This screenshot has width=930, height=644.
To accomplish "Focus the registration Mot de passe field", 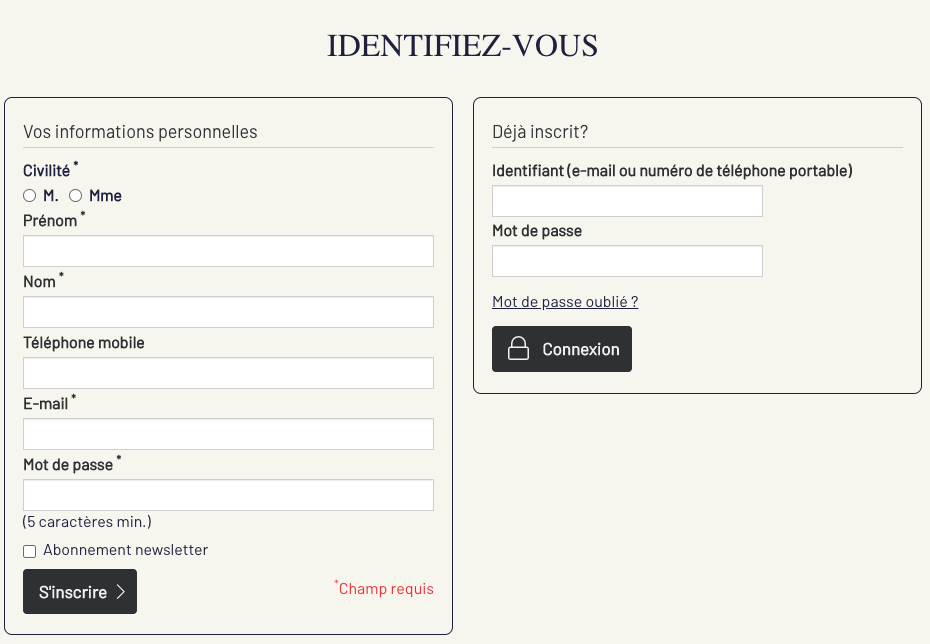I will (x=228, y=495).
